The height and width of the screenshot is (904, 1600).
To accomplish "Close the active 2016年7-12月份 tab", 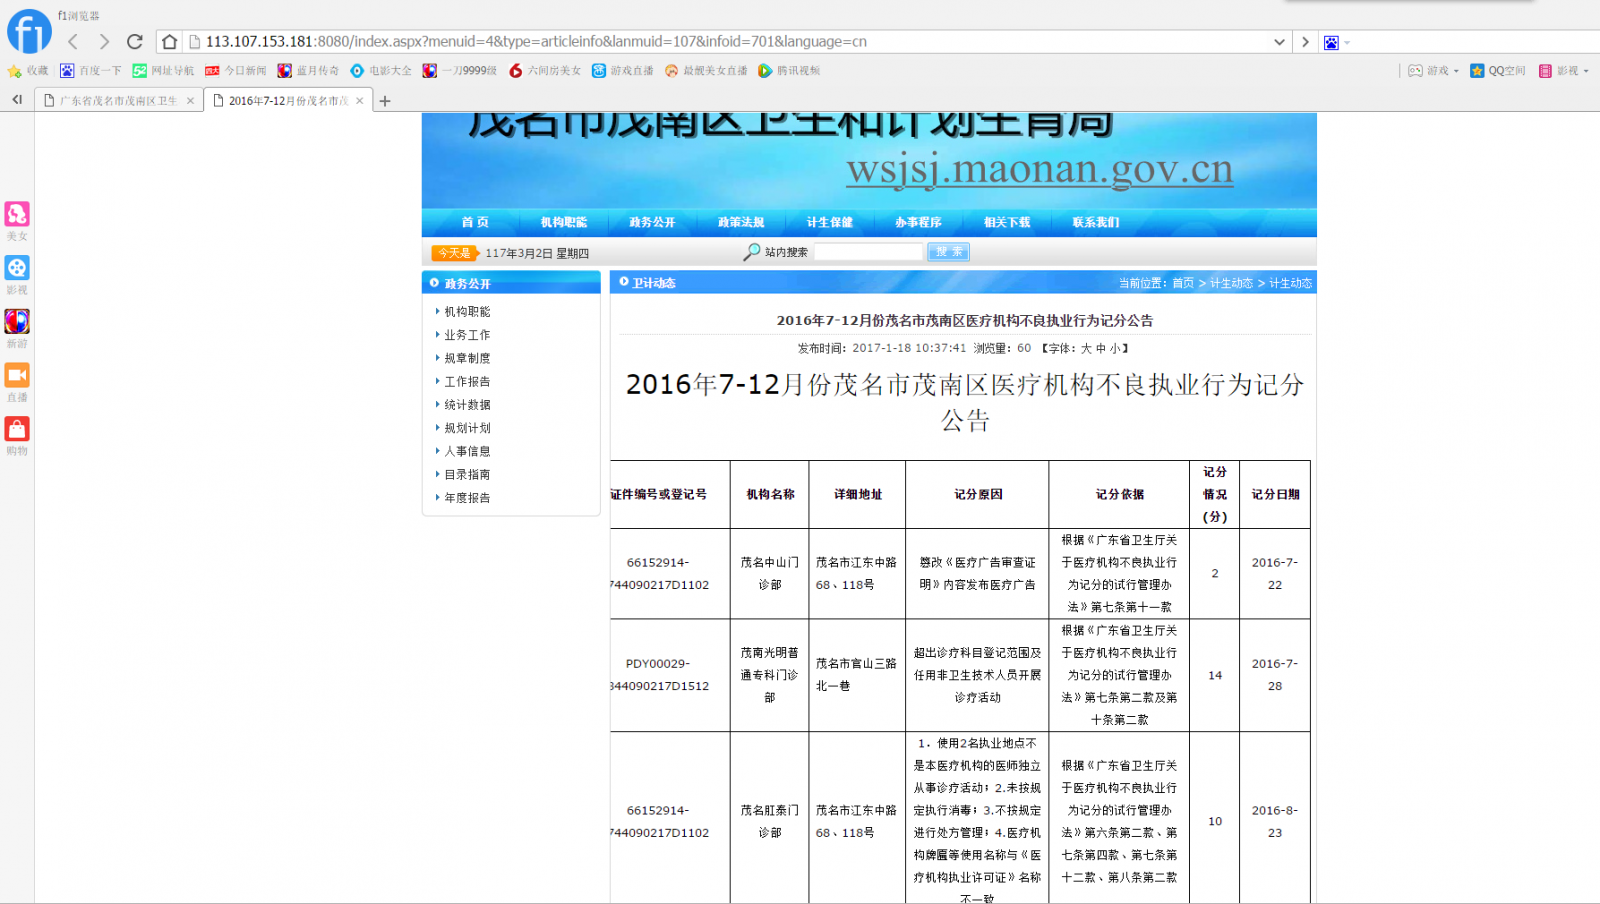I will pyautogui.click(x=360, y=101).
